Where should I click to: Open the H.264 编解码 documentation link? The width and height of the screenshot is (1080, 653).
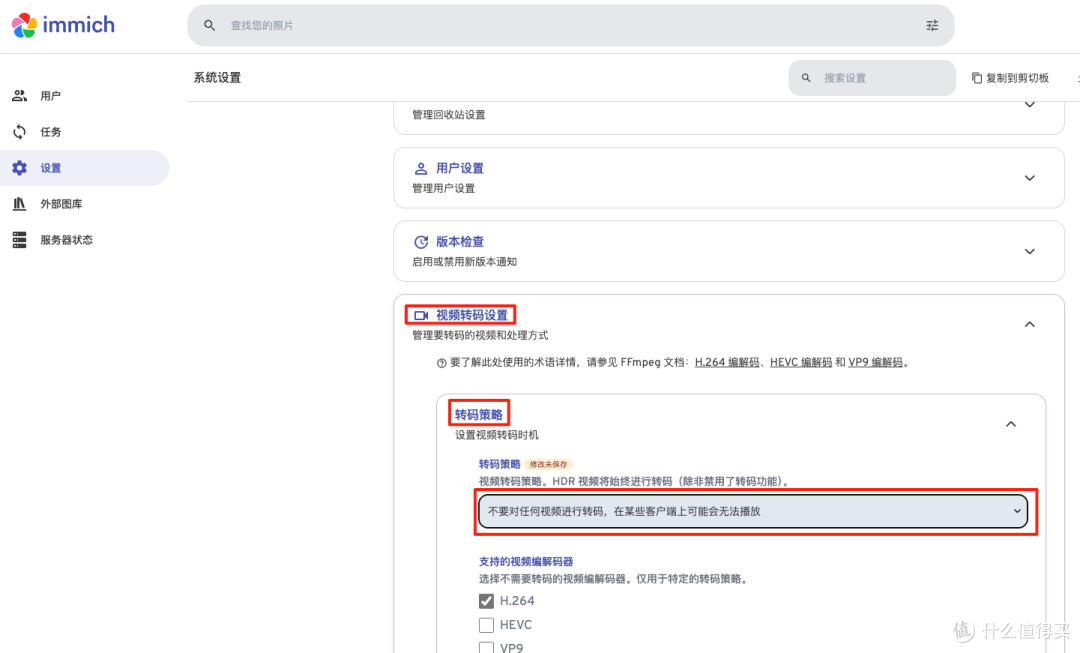(x=727, y=362)
